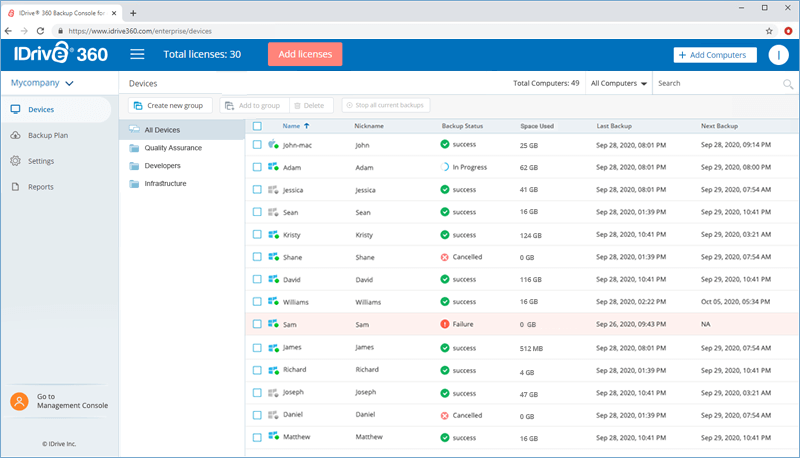Viewport: 800px width, 458px height.
Task: Click the Cancelled status icon for Daniel
Action: [x=445, y=415]
